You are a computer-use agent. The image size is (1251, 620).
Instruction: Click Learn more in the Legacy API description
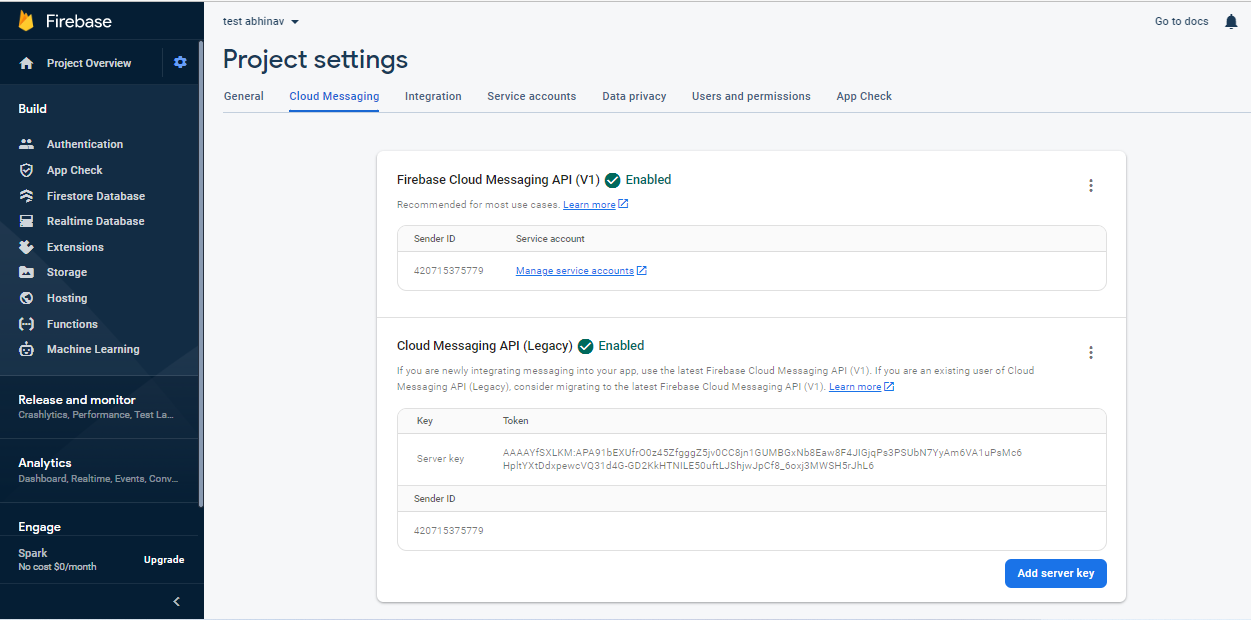(855, 387)
